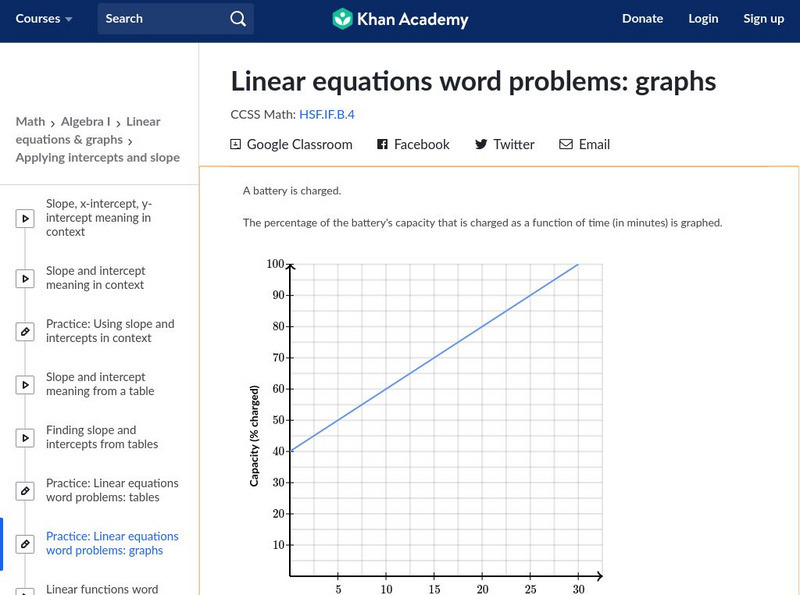Click pencil icon for Using slope and intercepts practice
800x595 pixels.
[25, 331]
